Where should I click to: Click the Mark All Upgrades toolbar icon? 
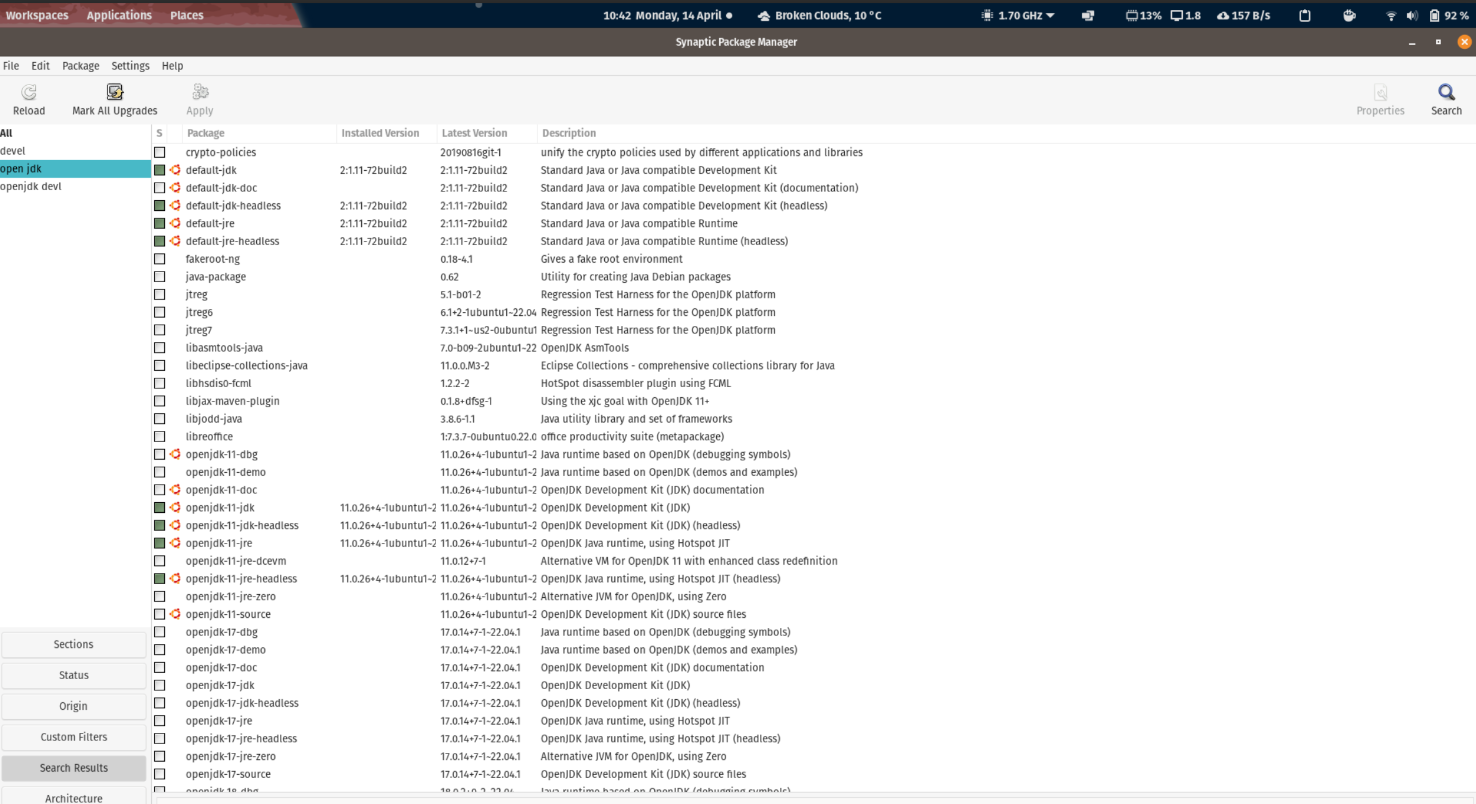point(115,92)
